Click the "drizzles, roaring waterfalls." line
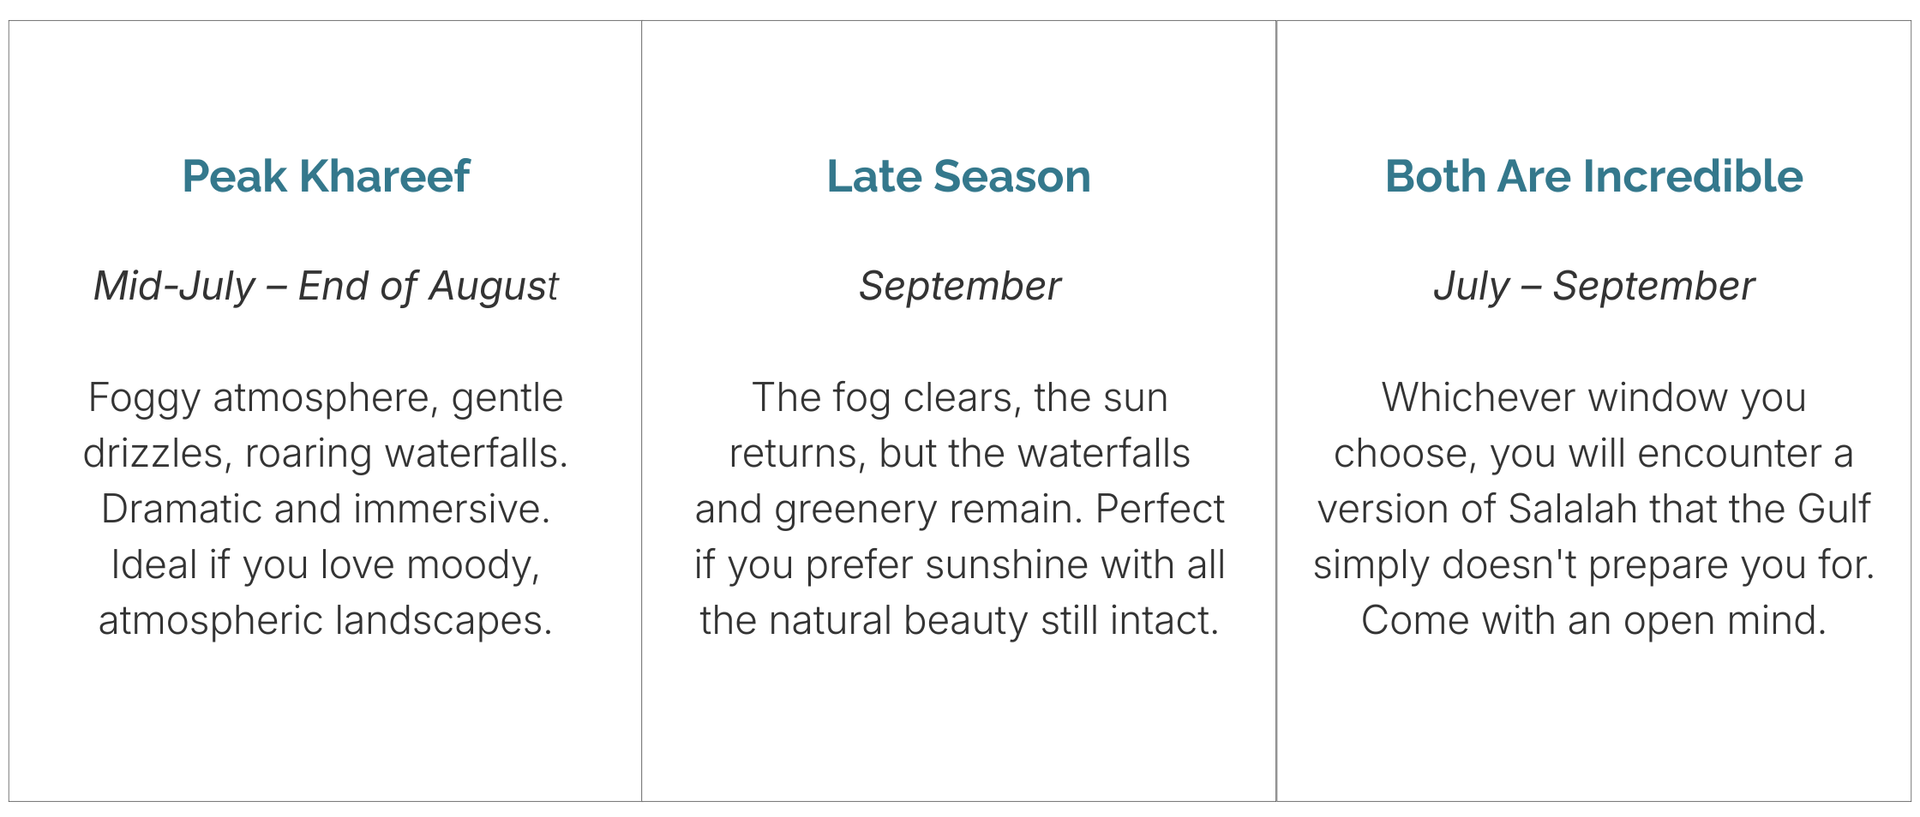This screenshot has height=817, width=1920. coord(325,454)
